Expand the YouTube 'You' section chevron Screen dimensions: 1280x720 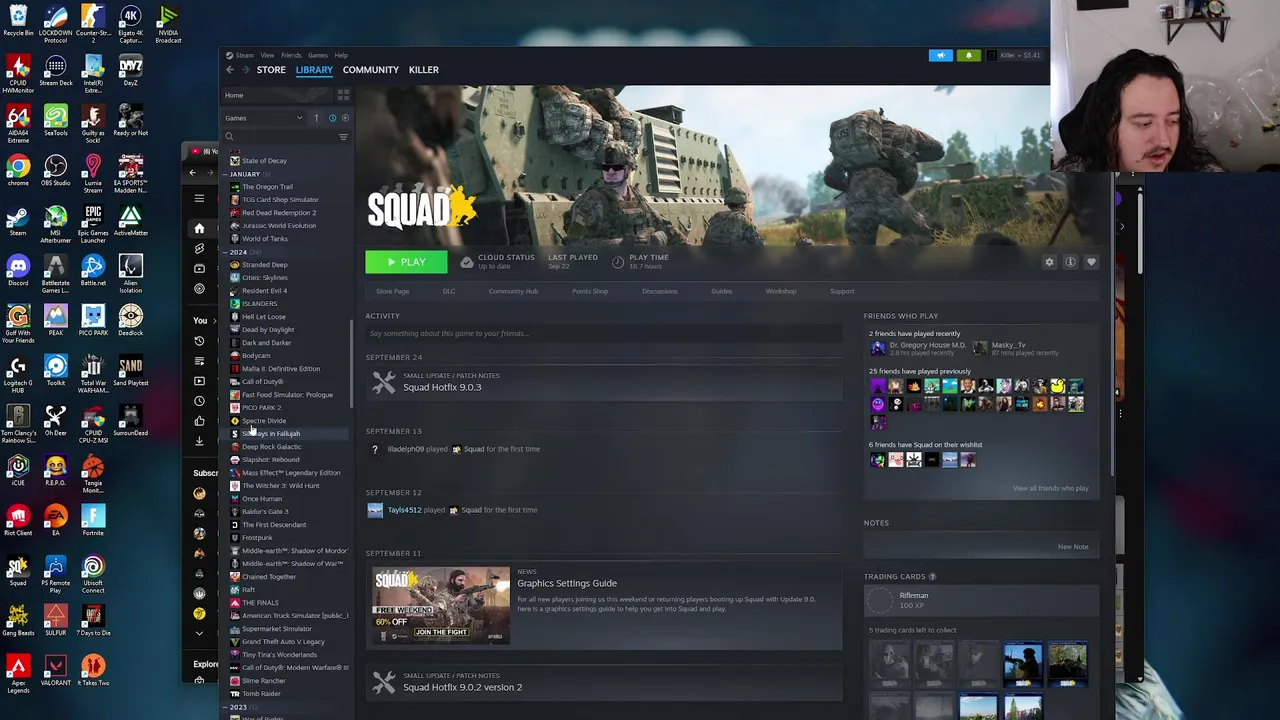pos(214,321)
